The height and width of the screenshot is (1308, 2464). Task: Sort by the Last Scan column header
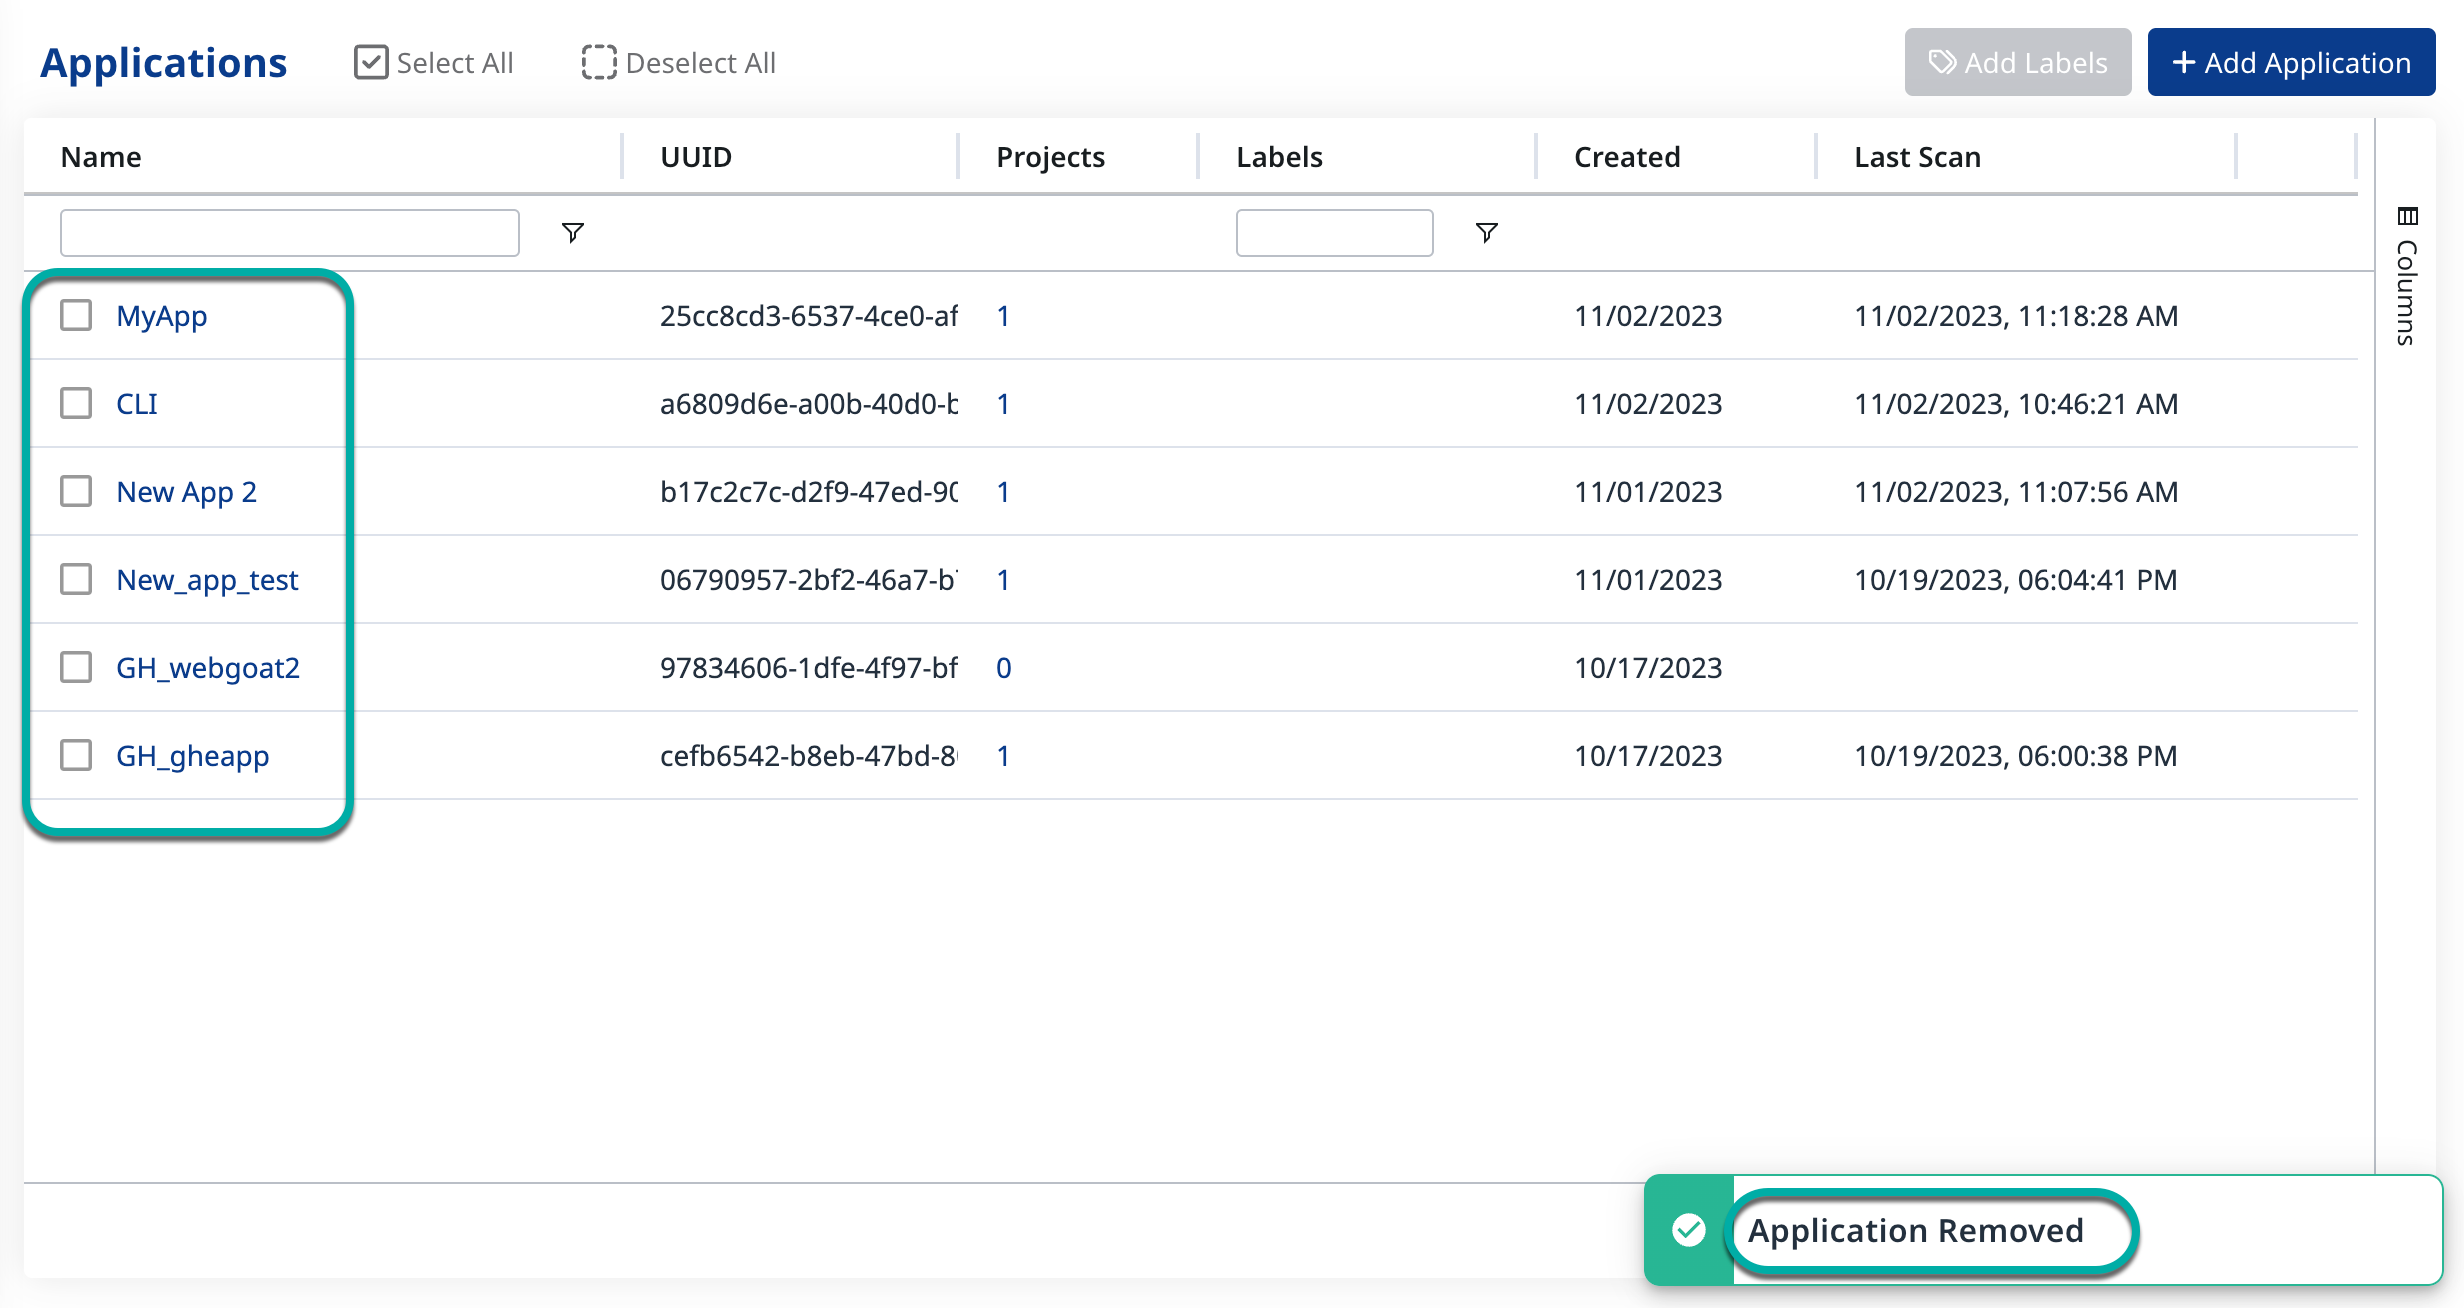[x=1916, y=157]
